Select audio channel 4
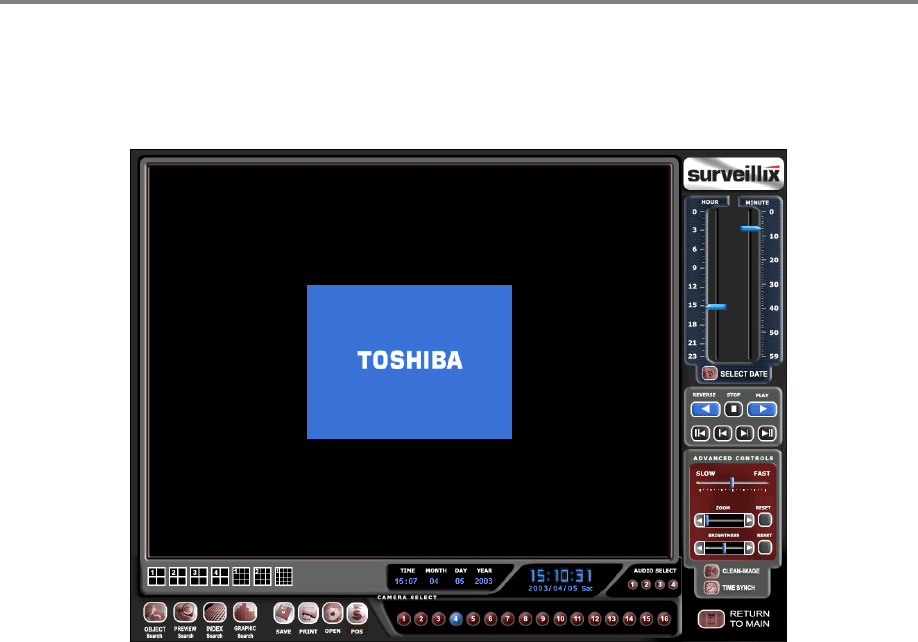The width and height of the screenshot is (918, 642). [x=673, y=585]
